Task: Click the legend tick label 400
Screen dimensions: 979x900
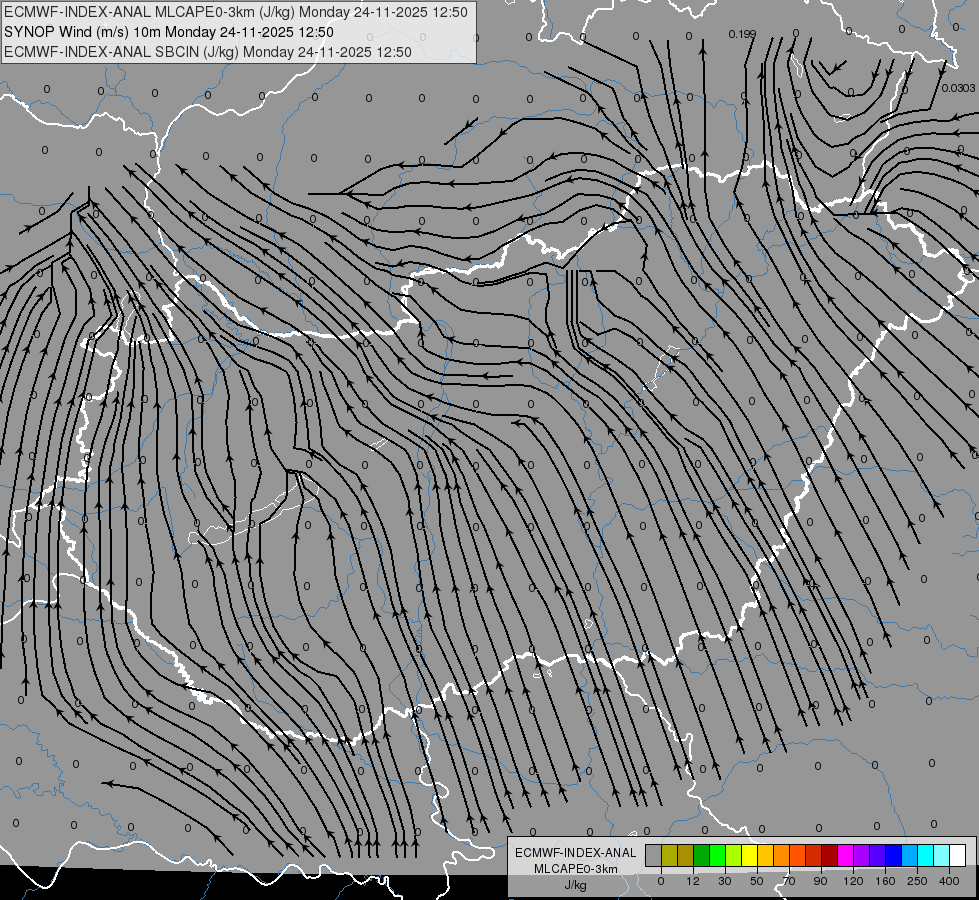Action: click(x=949, y=881)
